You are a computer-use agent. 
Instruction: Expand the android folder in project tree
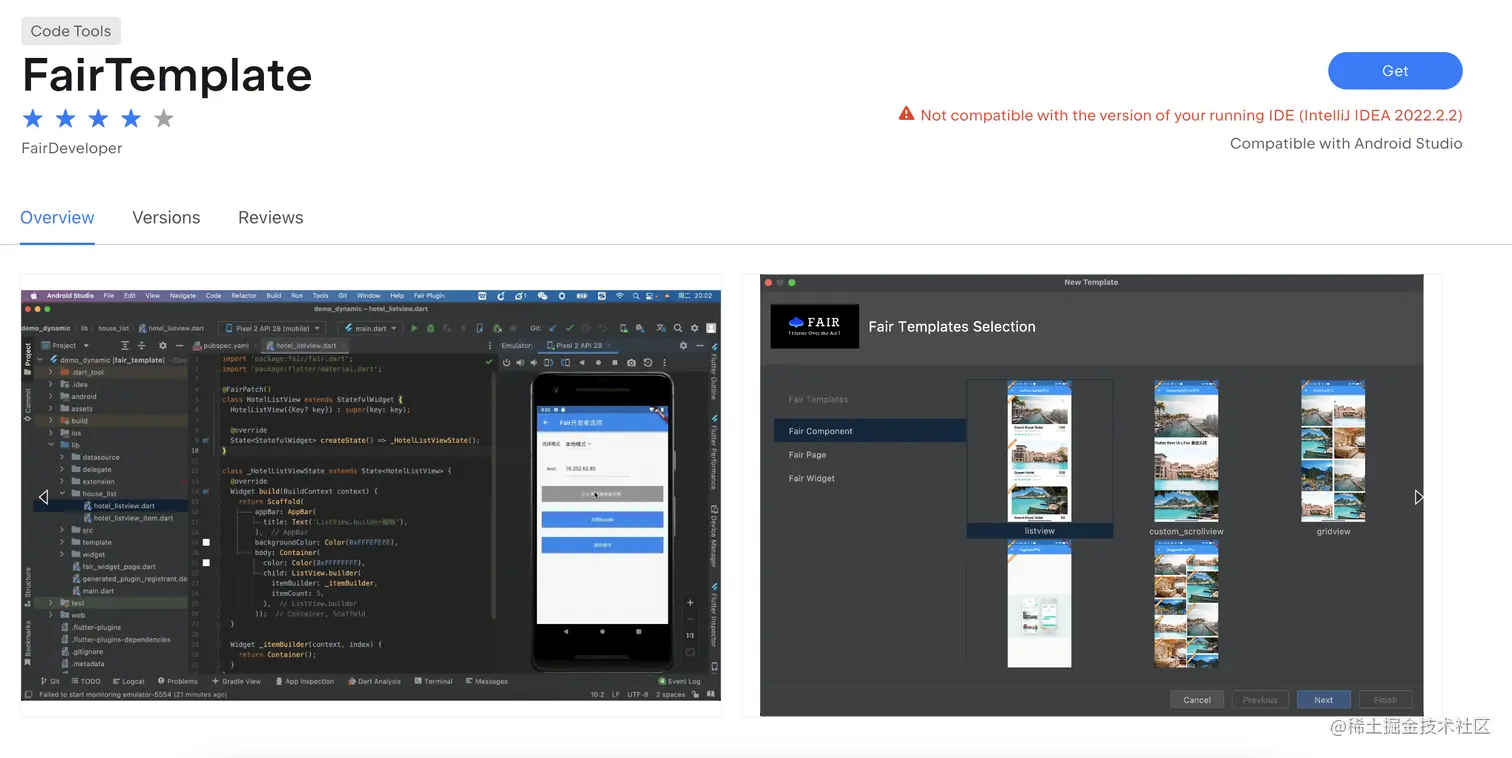tap(51, 397)
